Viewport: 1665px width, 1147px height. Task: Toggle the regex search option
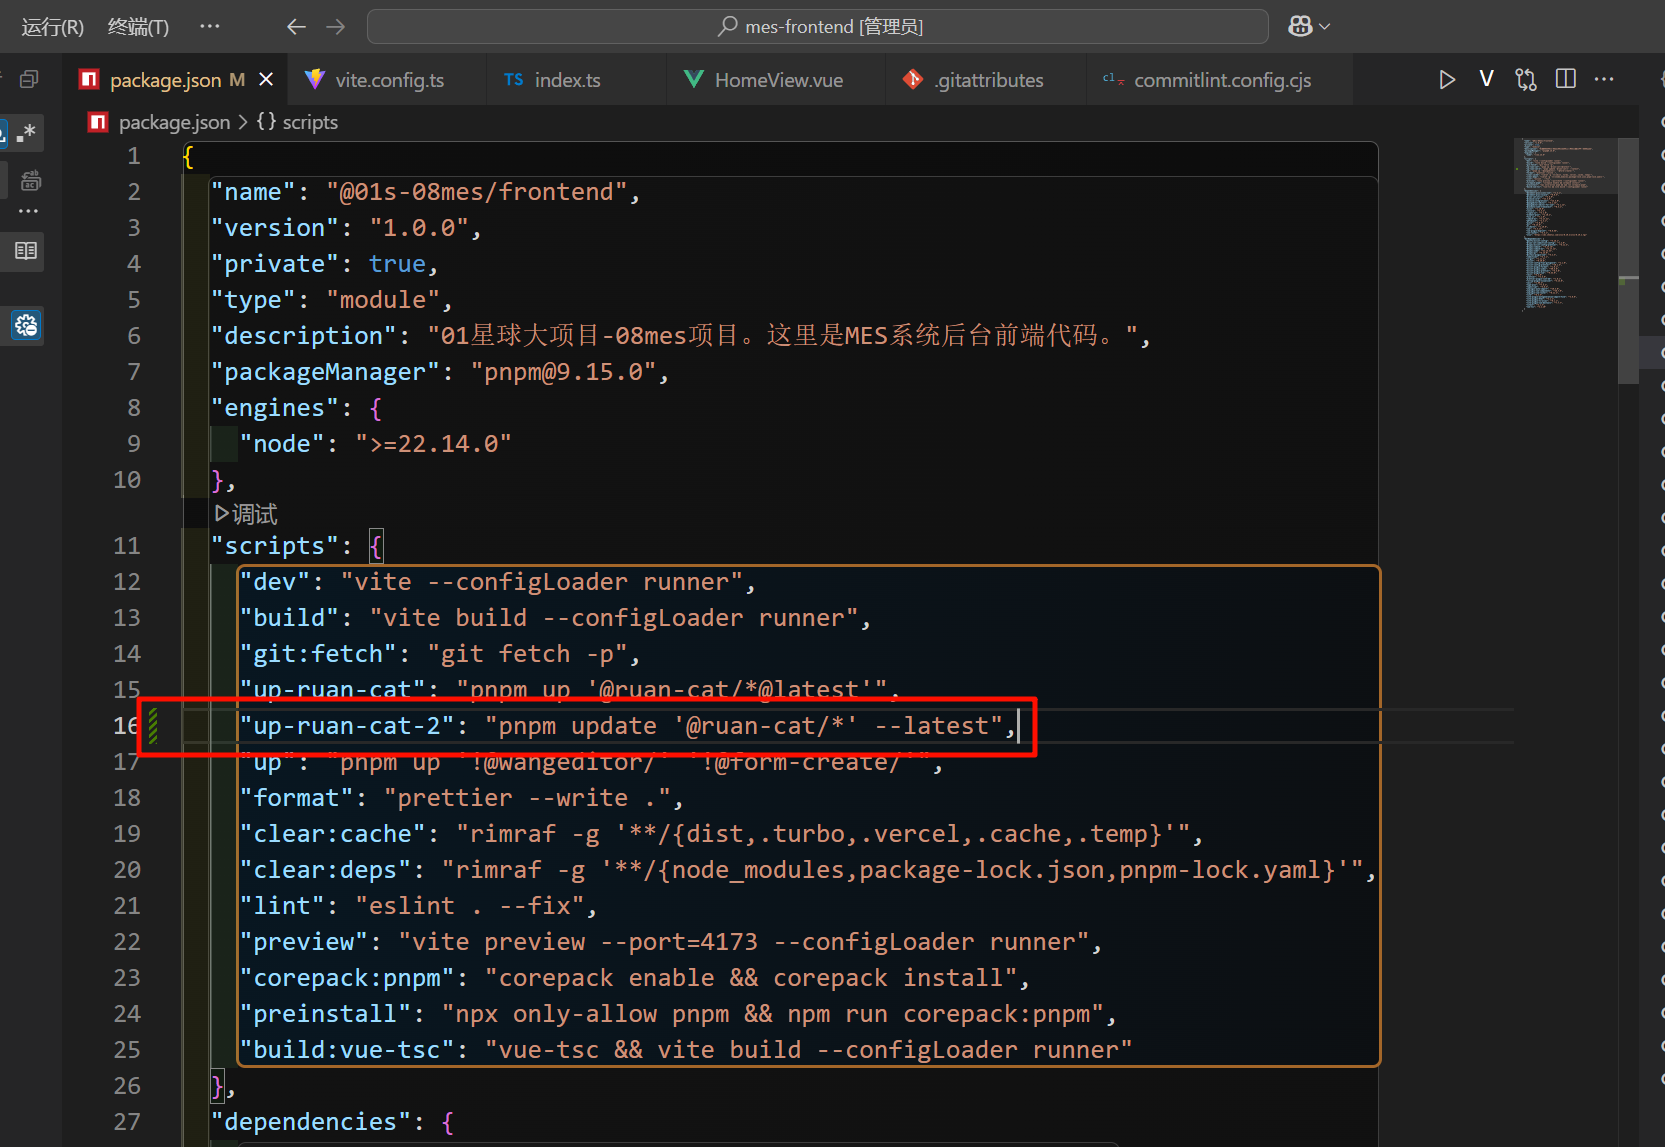(27, 132)
